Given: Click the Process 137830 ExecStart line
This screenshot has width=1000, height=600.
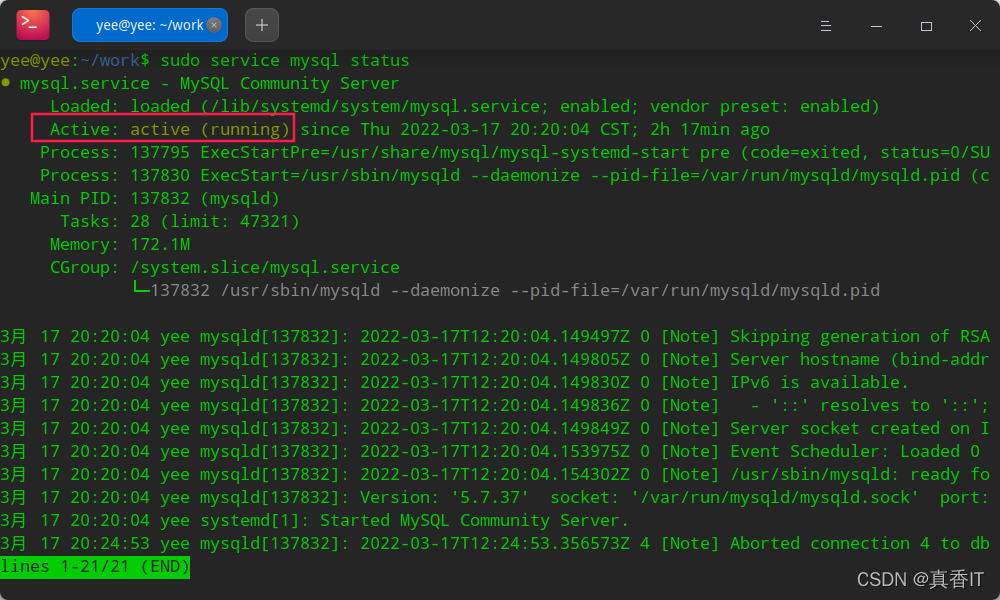Looking at the screenshot, I should (x=515, y=175).
